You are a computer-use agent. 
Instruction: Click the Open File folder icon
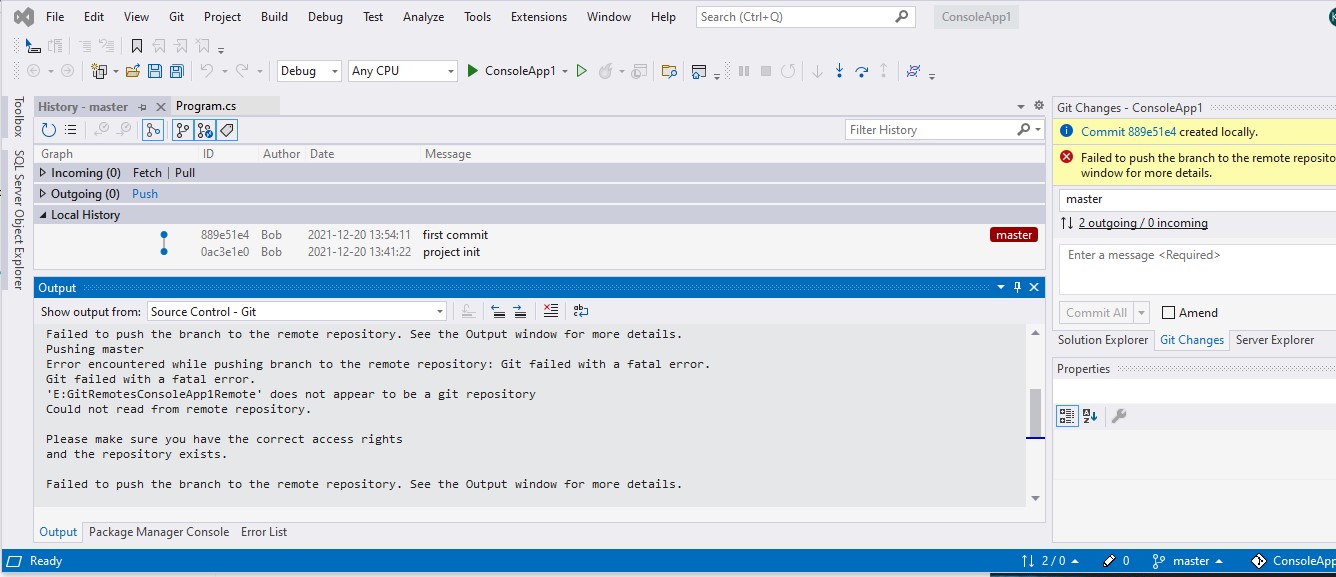pos(132,71)
